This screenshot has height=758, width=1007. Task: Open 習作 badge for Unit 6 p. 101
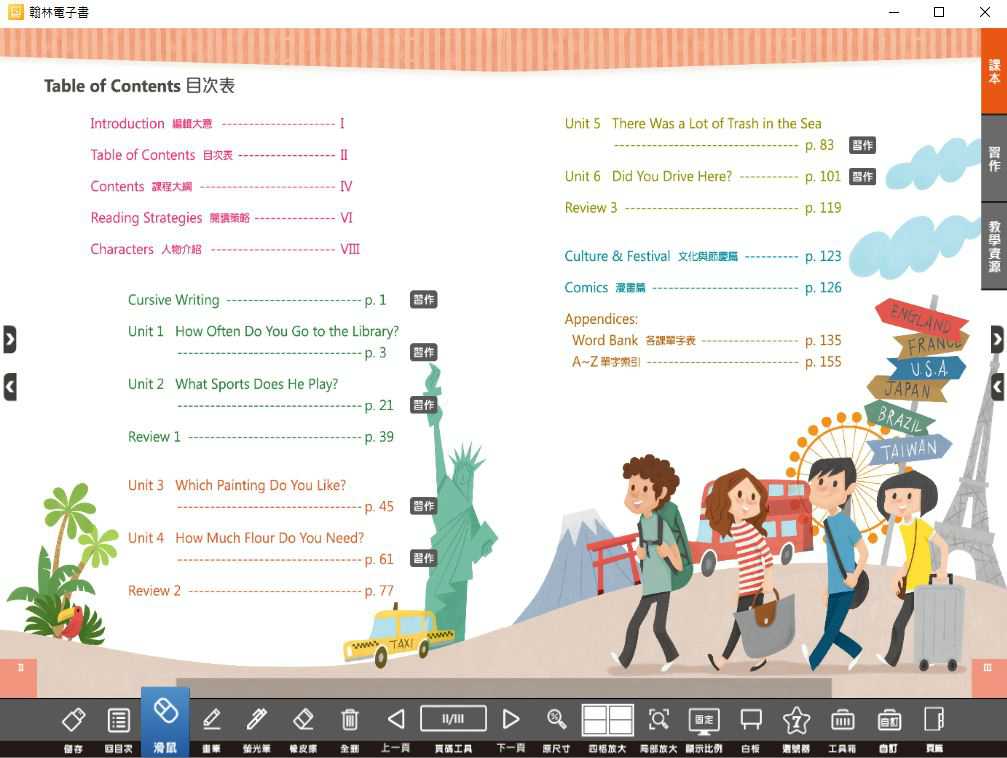tap(863, 176)
